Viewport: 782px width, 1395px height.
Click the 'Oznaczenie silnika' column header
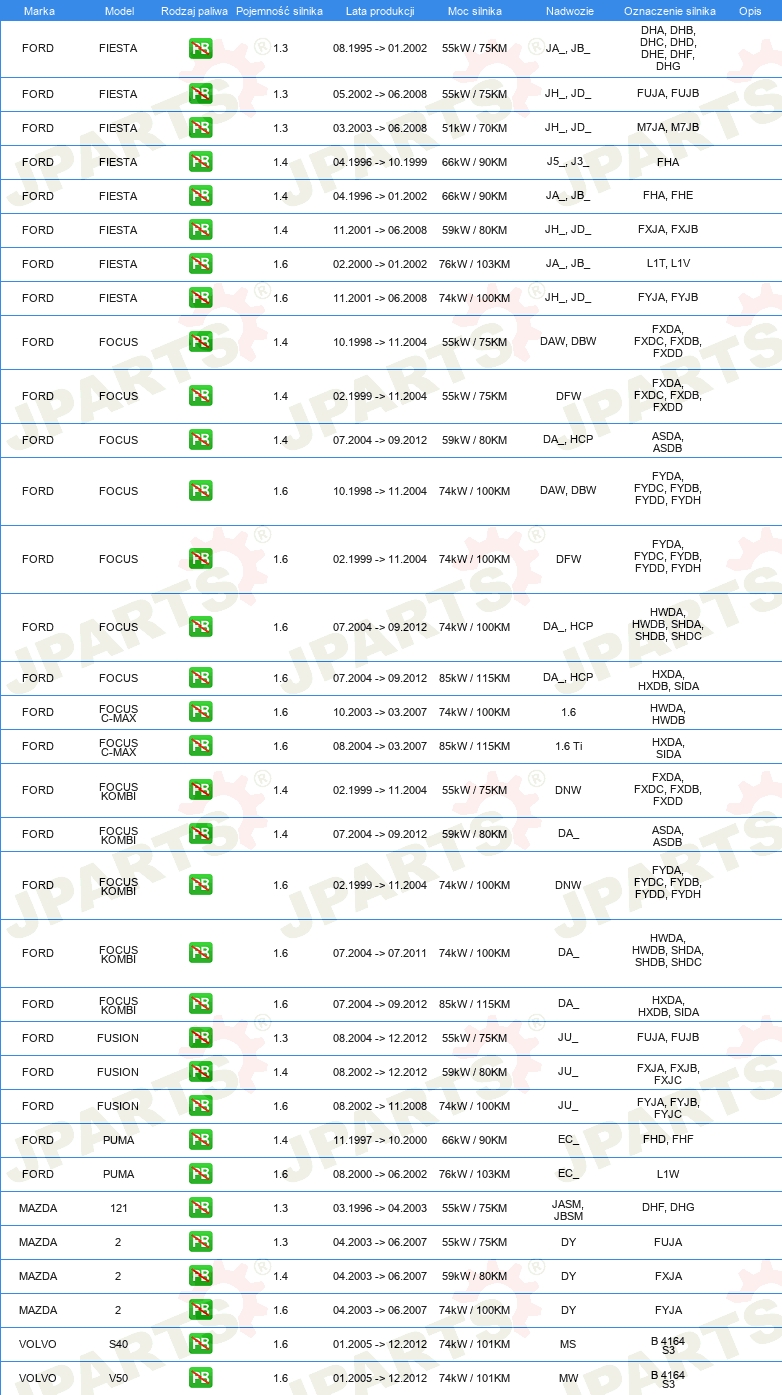[669, 10]
